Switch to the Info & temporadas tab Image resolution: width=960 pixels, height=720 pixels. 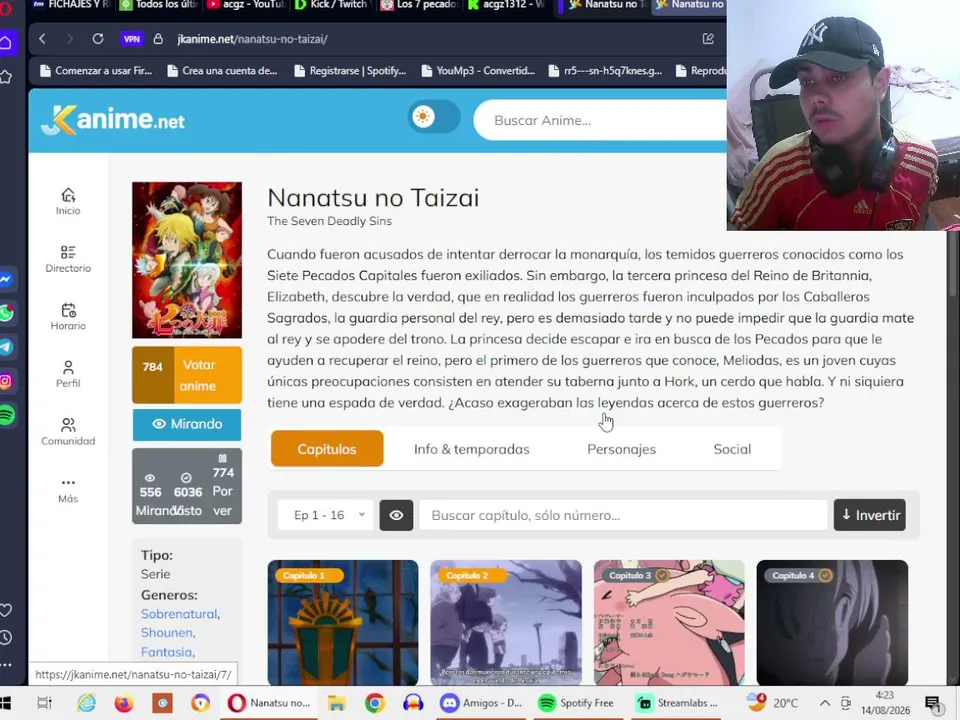pos(471,449)
